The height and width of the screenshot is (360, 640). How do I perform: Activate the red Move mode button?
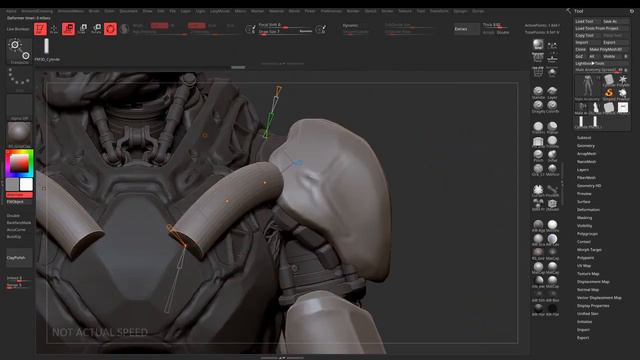68,29
